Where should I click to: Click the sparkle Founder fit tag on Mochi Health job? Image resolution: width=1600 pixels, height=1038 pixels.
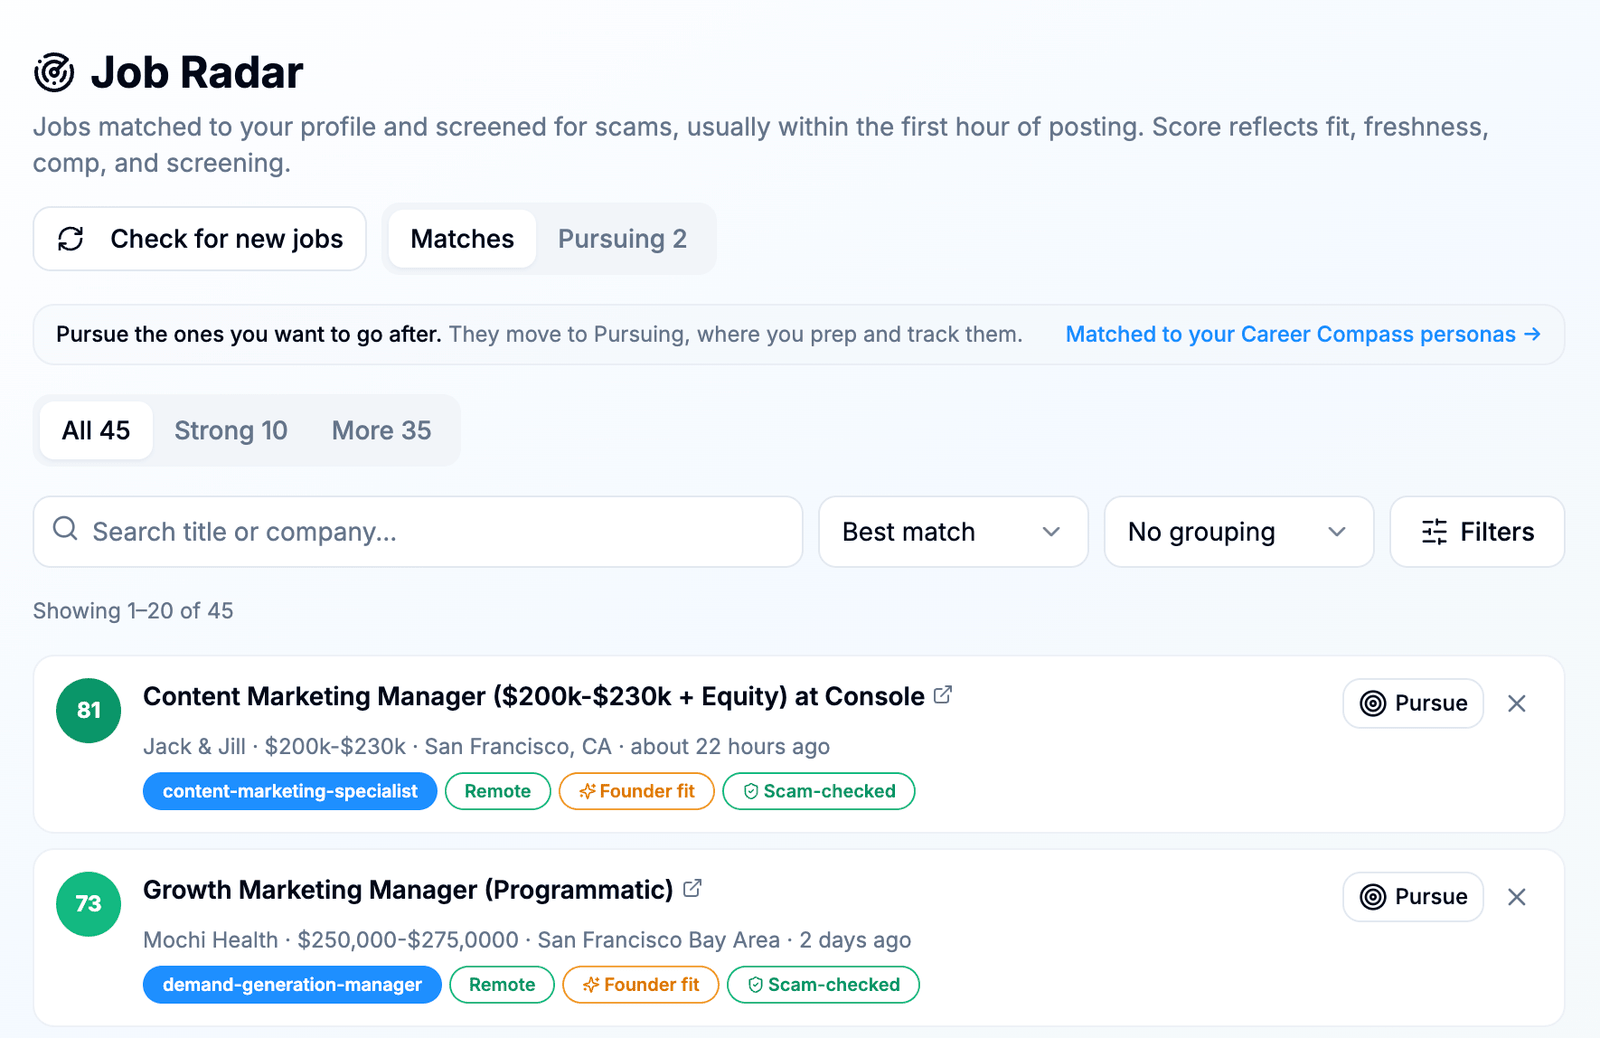tap(641, 985)
